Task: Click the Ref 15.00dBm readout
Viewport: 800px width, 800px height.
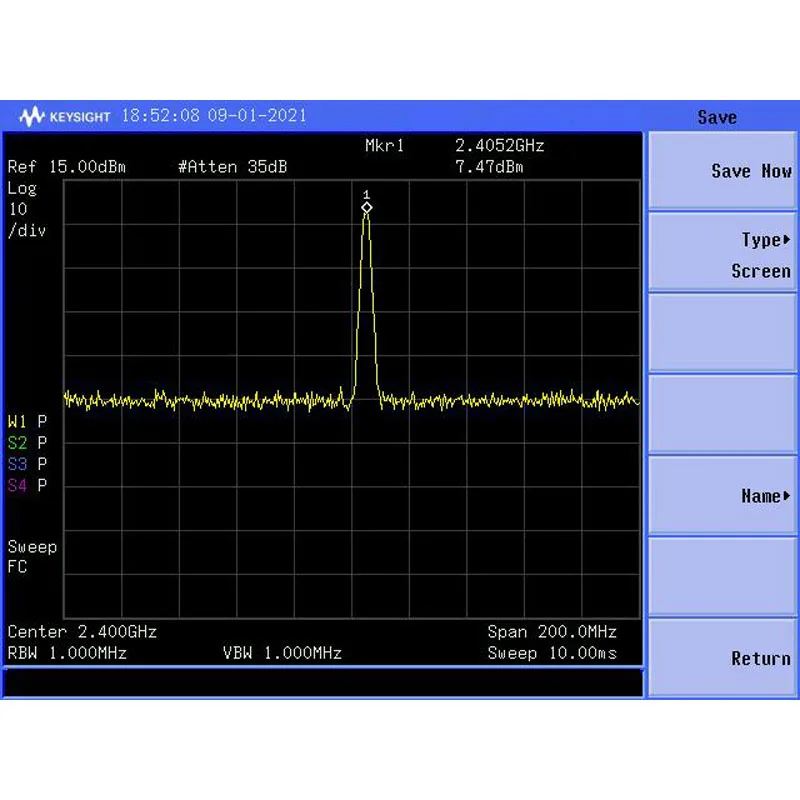Action: pyautogui.click(x=66, y=167)
